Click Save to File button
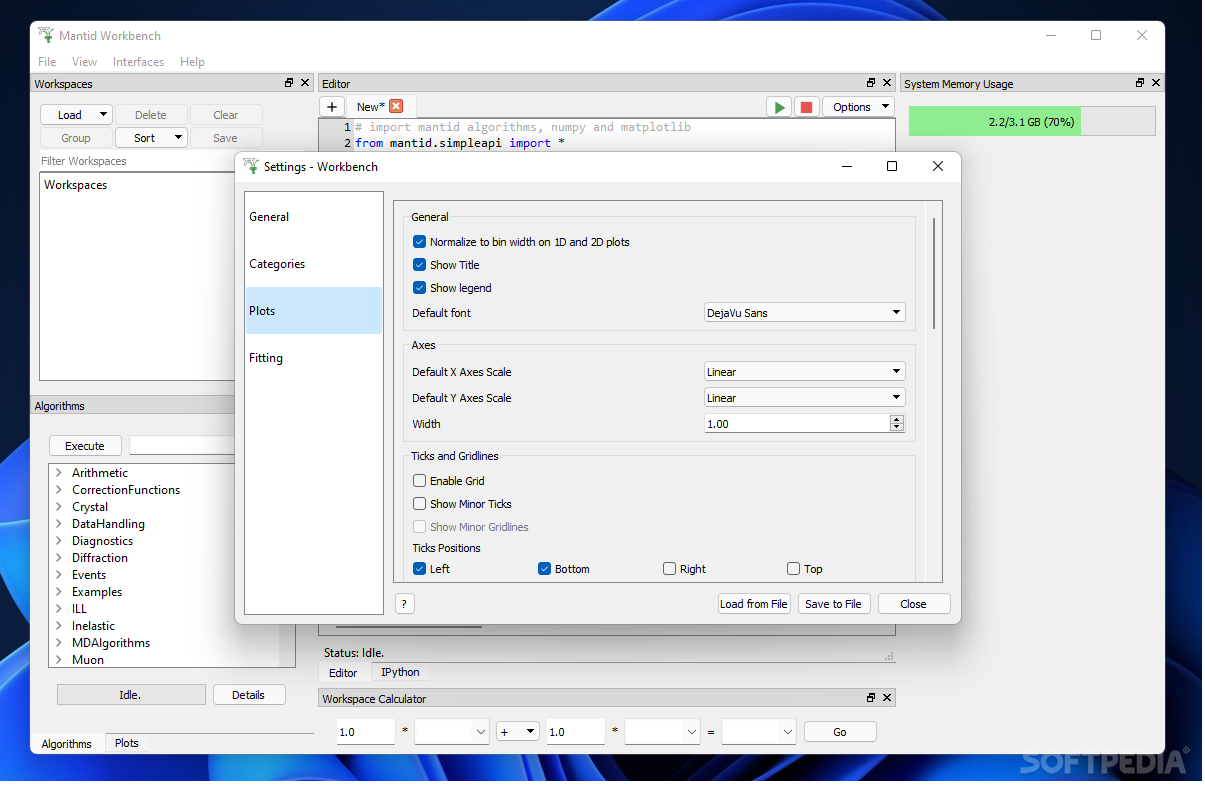 point(834,604)
